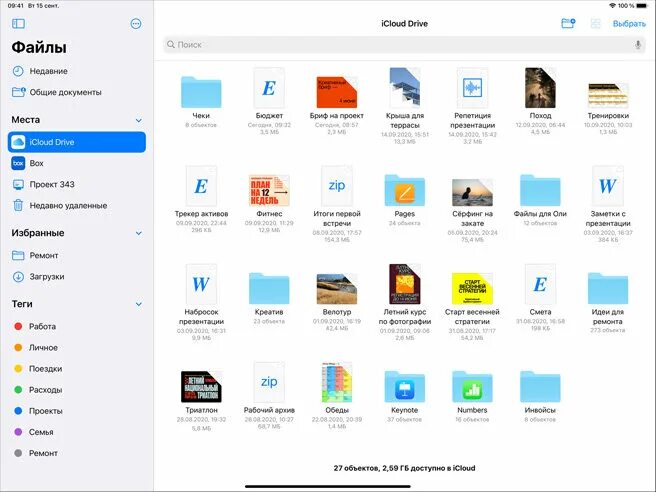This screenshot has height=492, width=656.
Task: Tap the battery indicator in status bar
Action: pos(642,5)
